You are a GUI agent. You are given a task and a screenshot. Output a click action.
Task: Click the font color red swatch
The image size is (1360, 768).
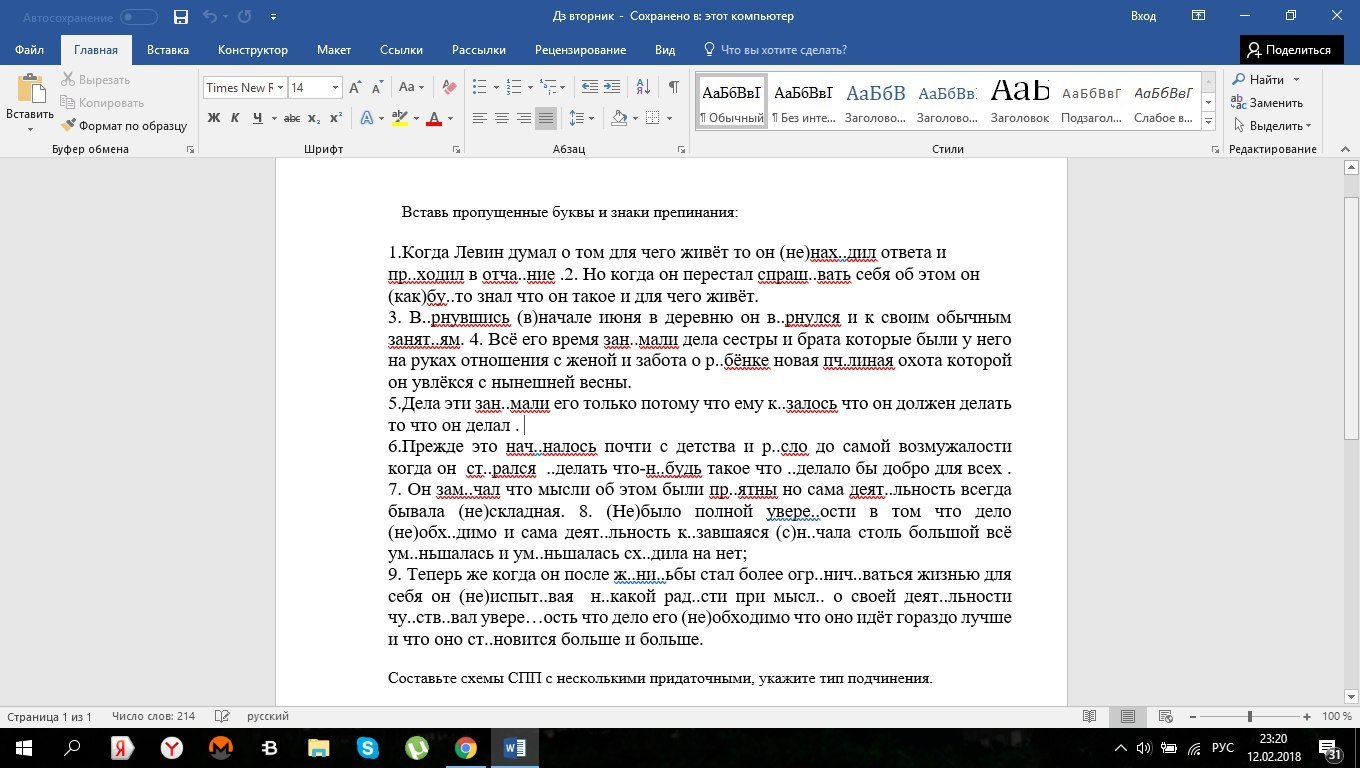pos(434,118)
